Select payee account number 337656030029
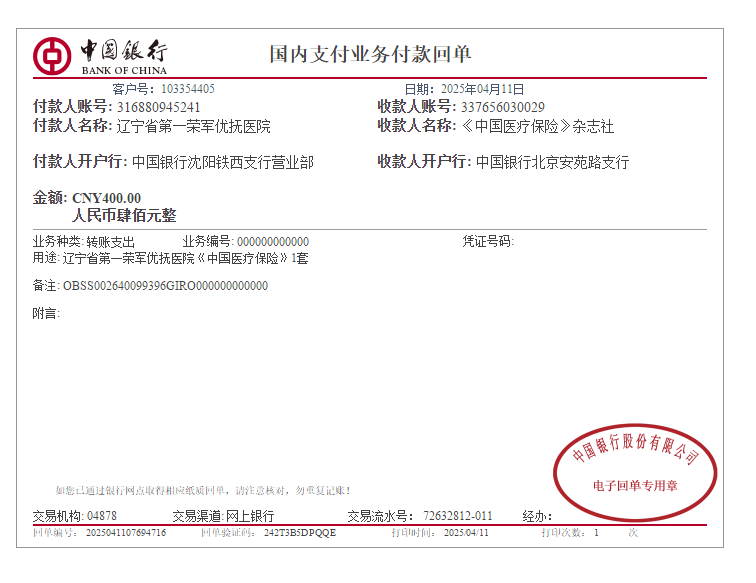 click(x=503, y=107)
